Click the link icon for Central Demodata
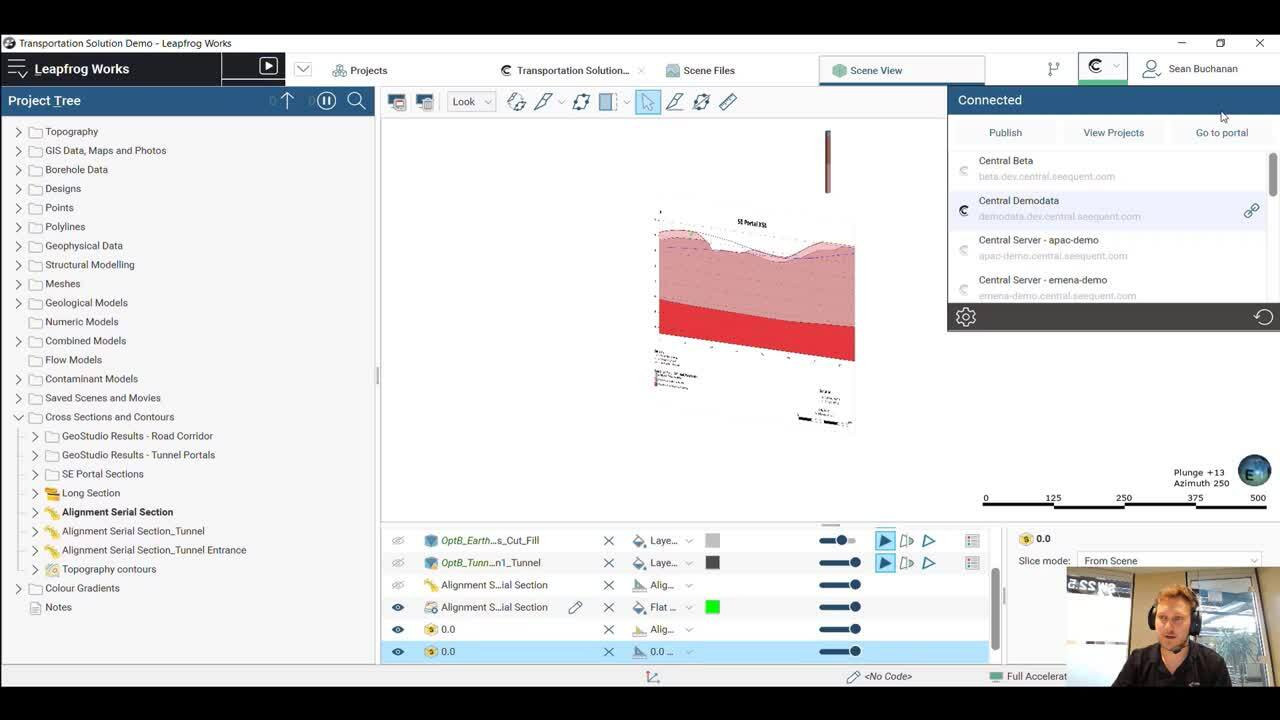Image resolution: width=1280 pixels, height=720 pixels. tap(1251, 211)
